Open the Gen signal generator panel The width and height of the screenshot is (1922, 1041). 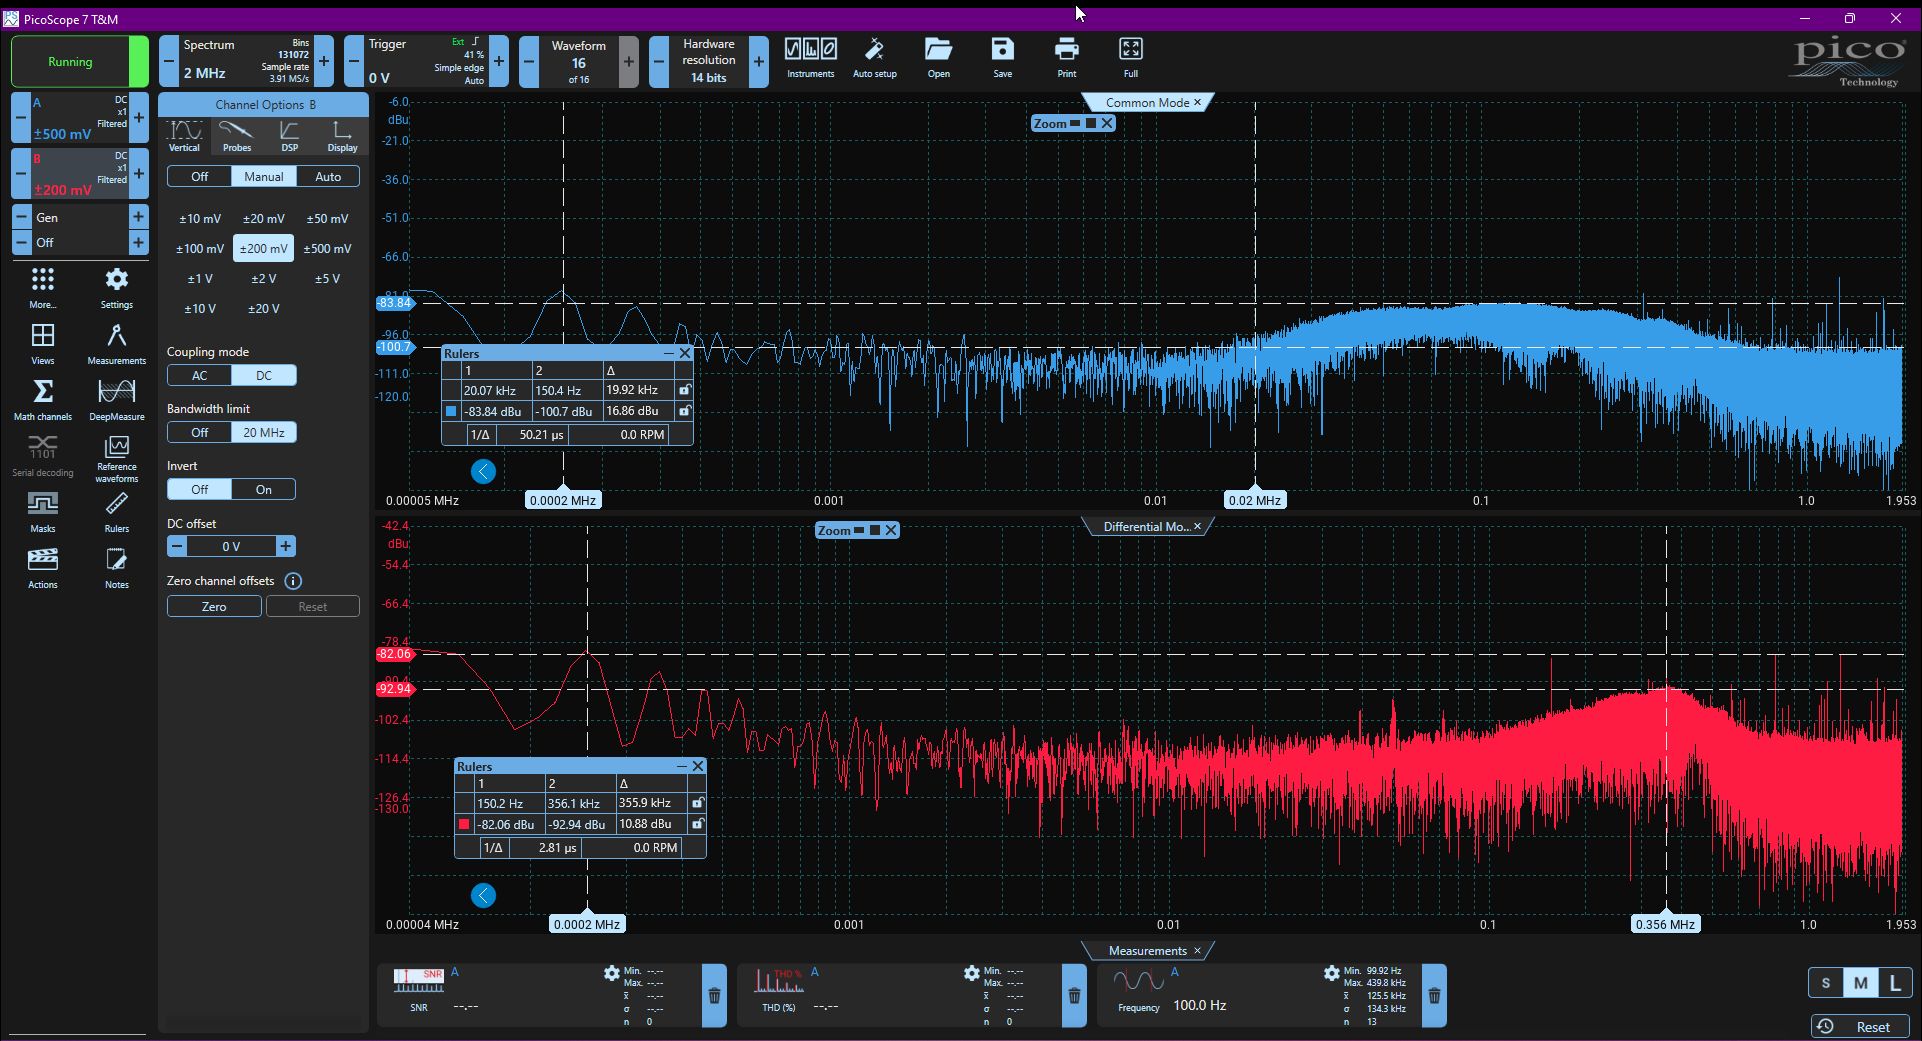point(80,218)
